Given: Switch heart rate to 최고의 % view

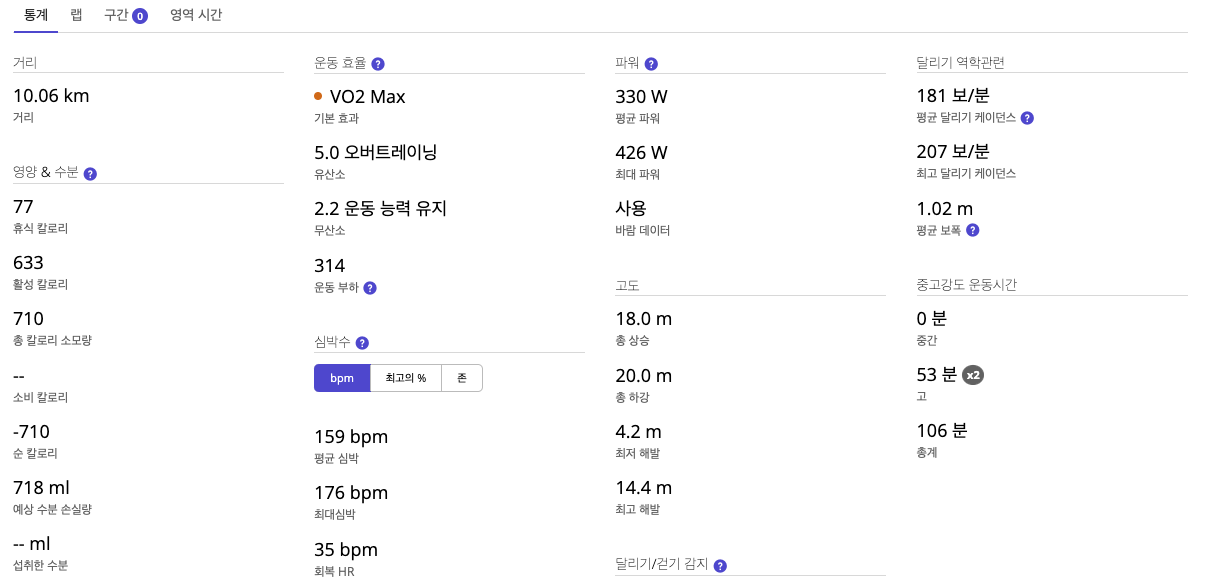Looking at the screenshot, I should click(x=406, y=378).
